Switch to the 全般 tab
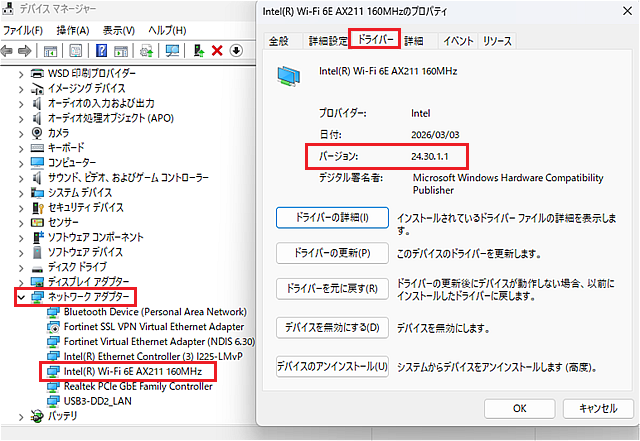 point(279,41)
